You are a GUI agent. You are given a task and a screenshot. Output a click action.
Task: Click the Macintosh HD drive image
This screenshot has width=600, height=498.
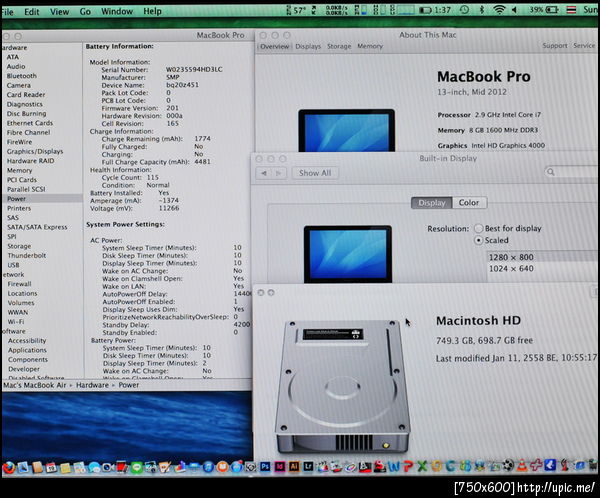click(343, 387)
